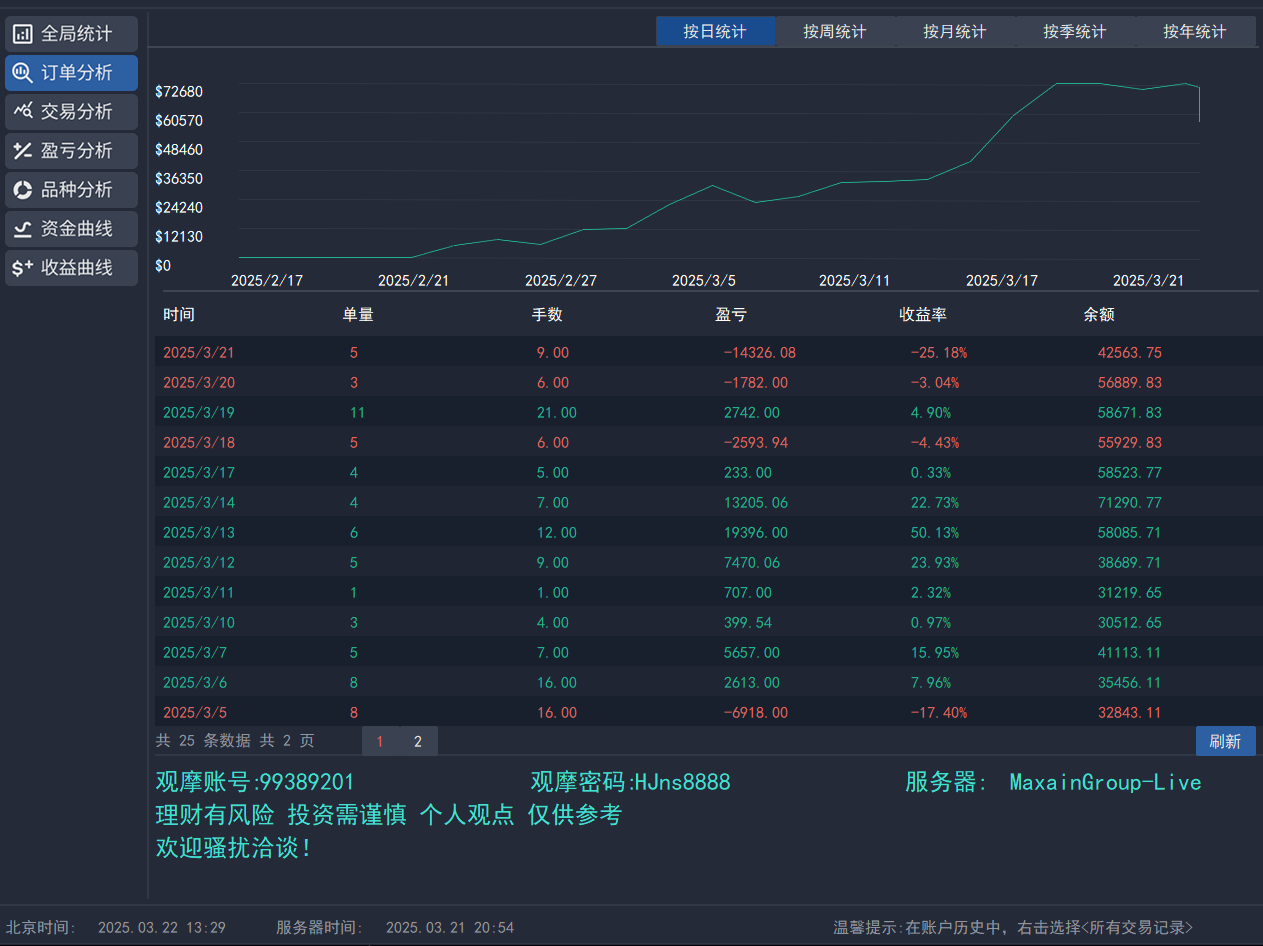Click the 盈亏分析 plus-minus icon
The image size is (1263, 946).
(22, 151)
